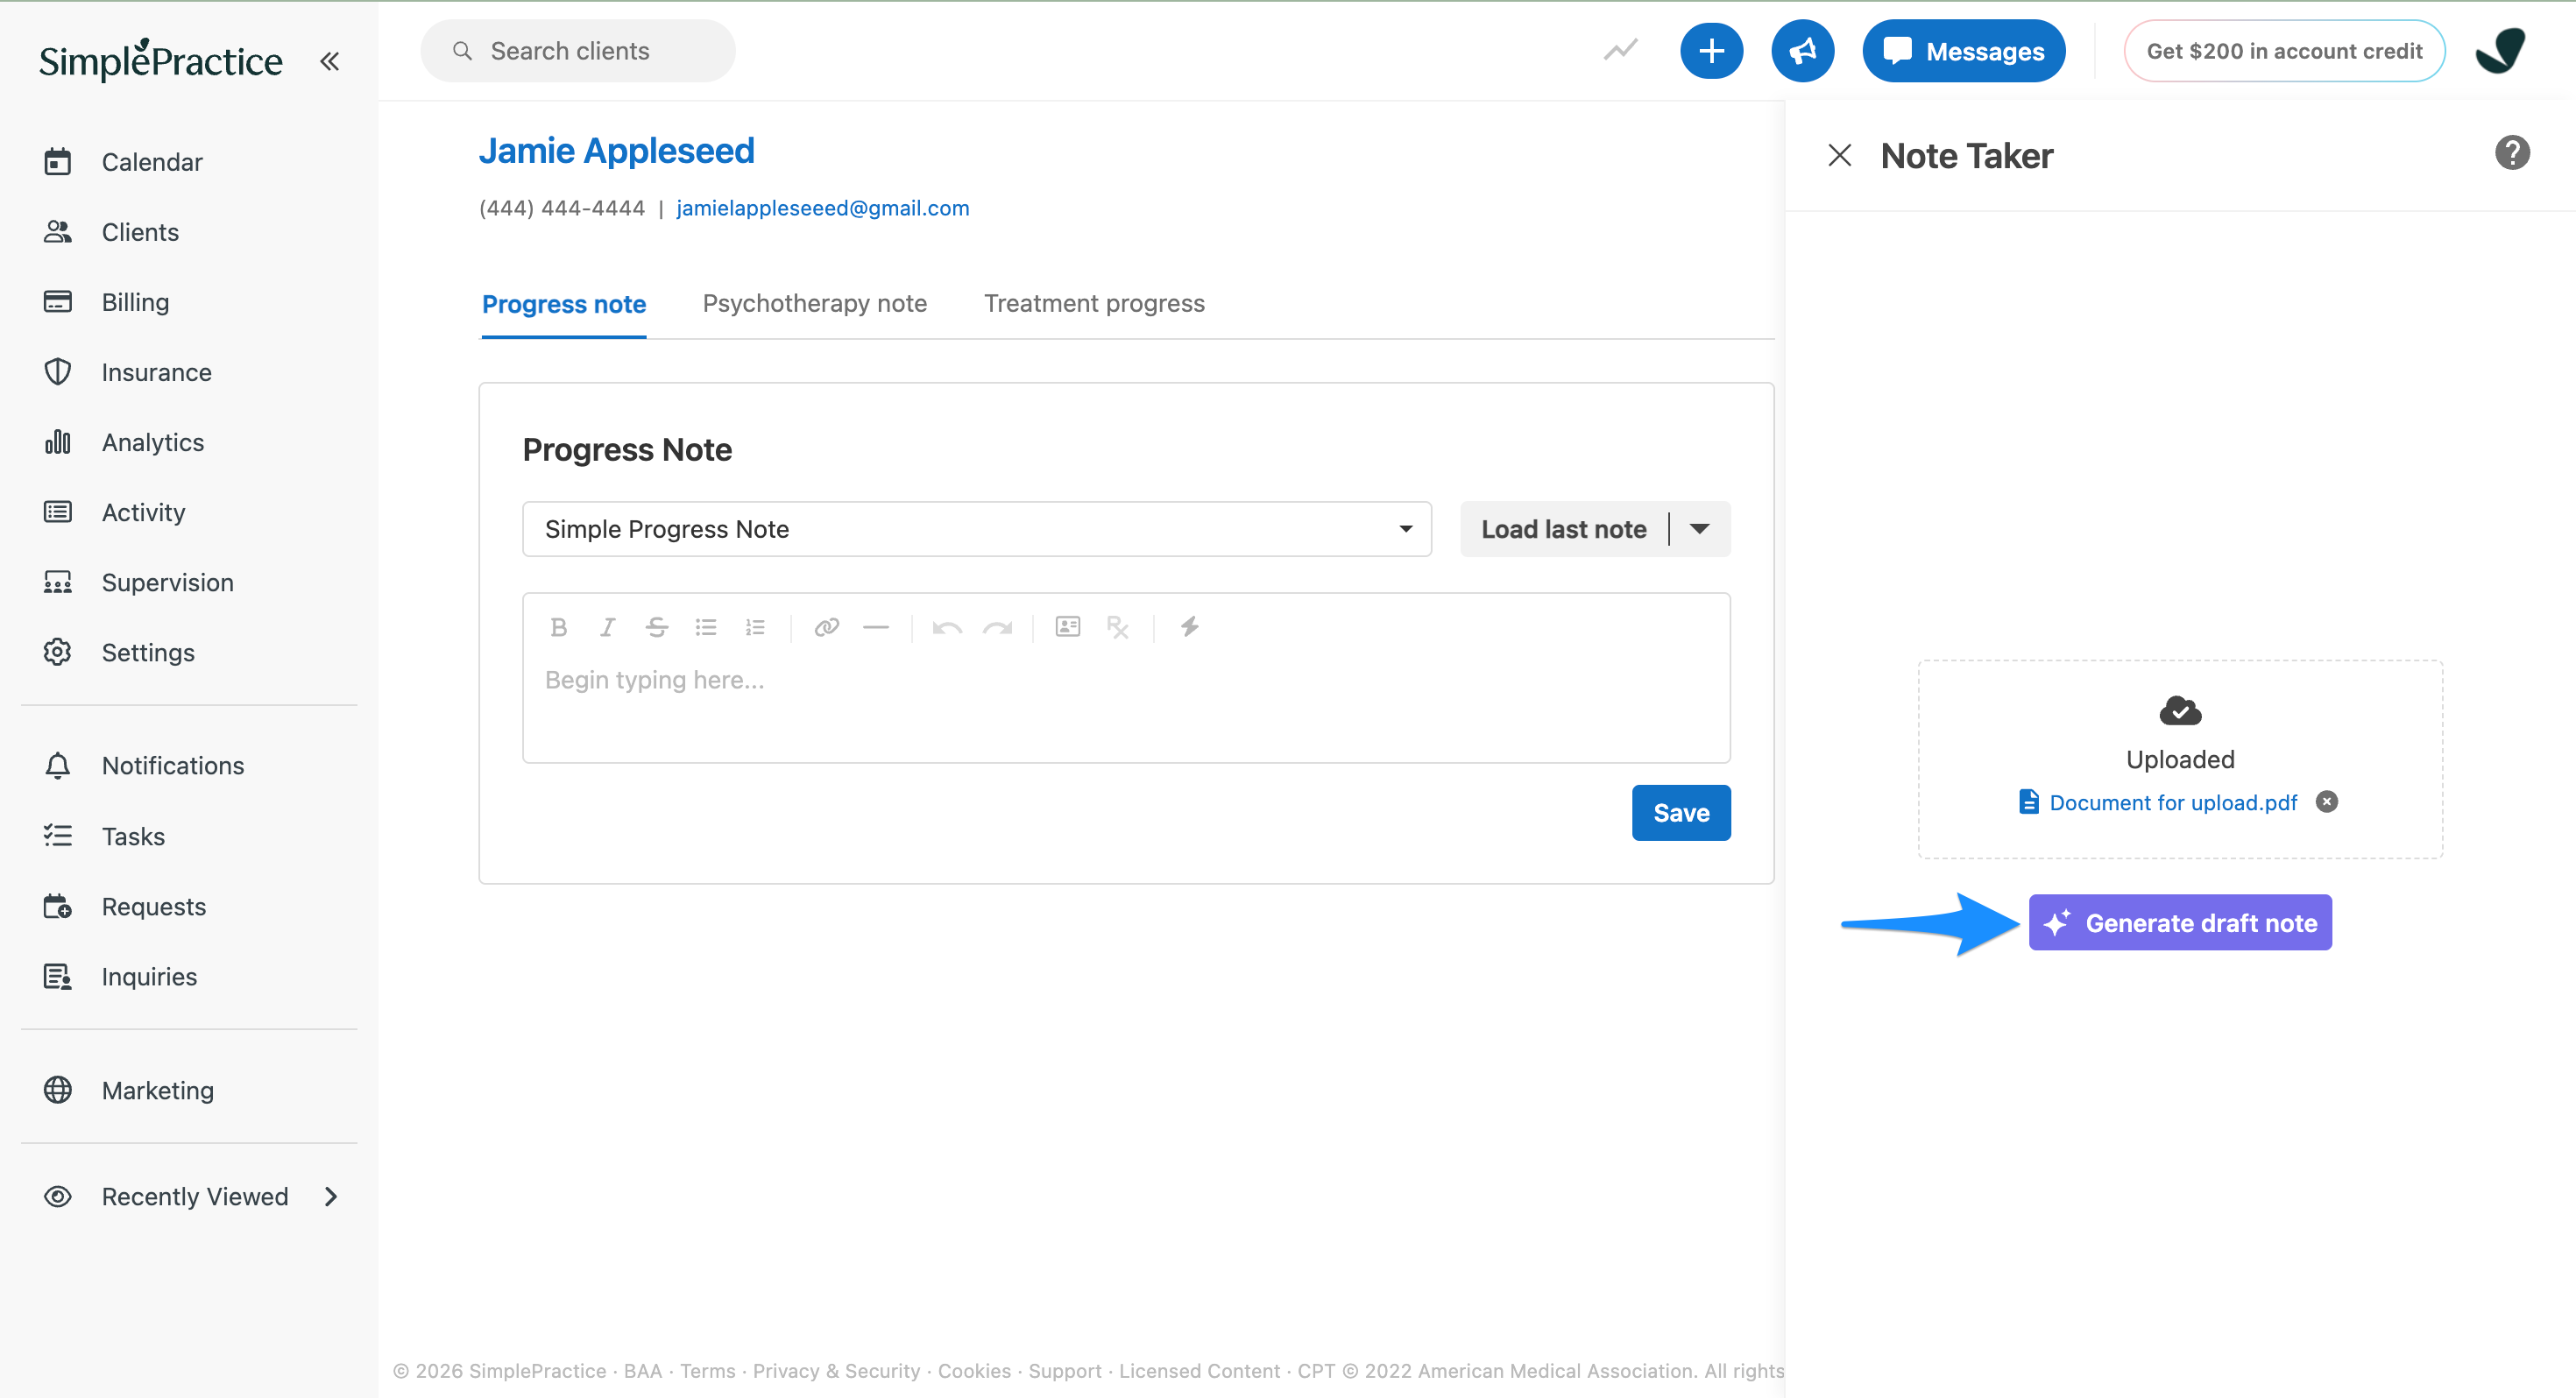This screenshot has width=2576, height=1398.
Task: Save the progress note
Action: click(1680, 813)
